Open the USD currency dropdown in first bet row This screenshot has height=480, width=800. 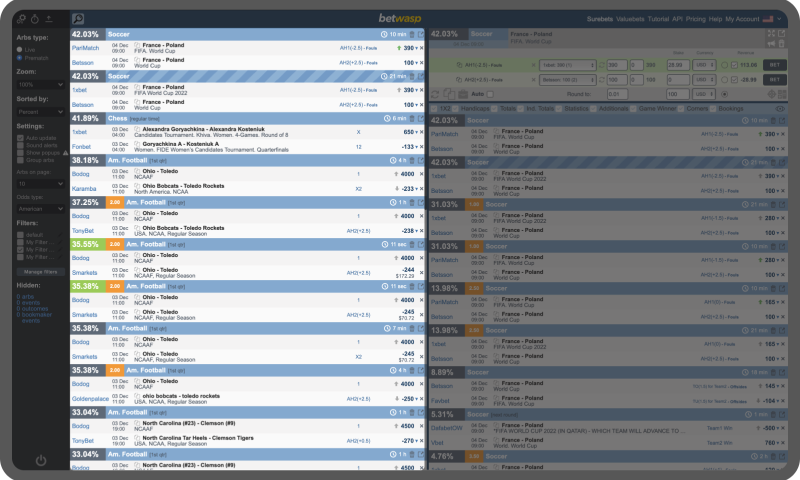pyautogui.click(x=704, y=65)
